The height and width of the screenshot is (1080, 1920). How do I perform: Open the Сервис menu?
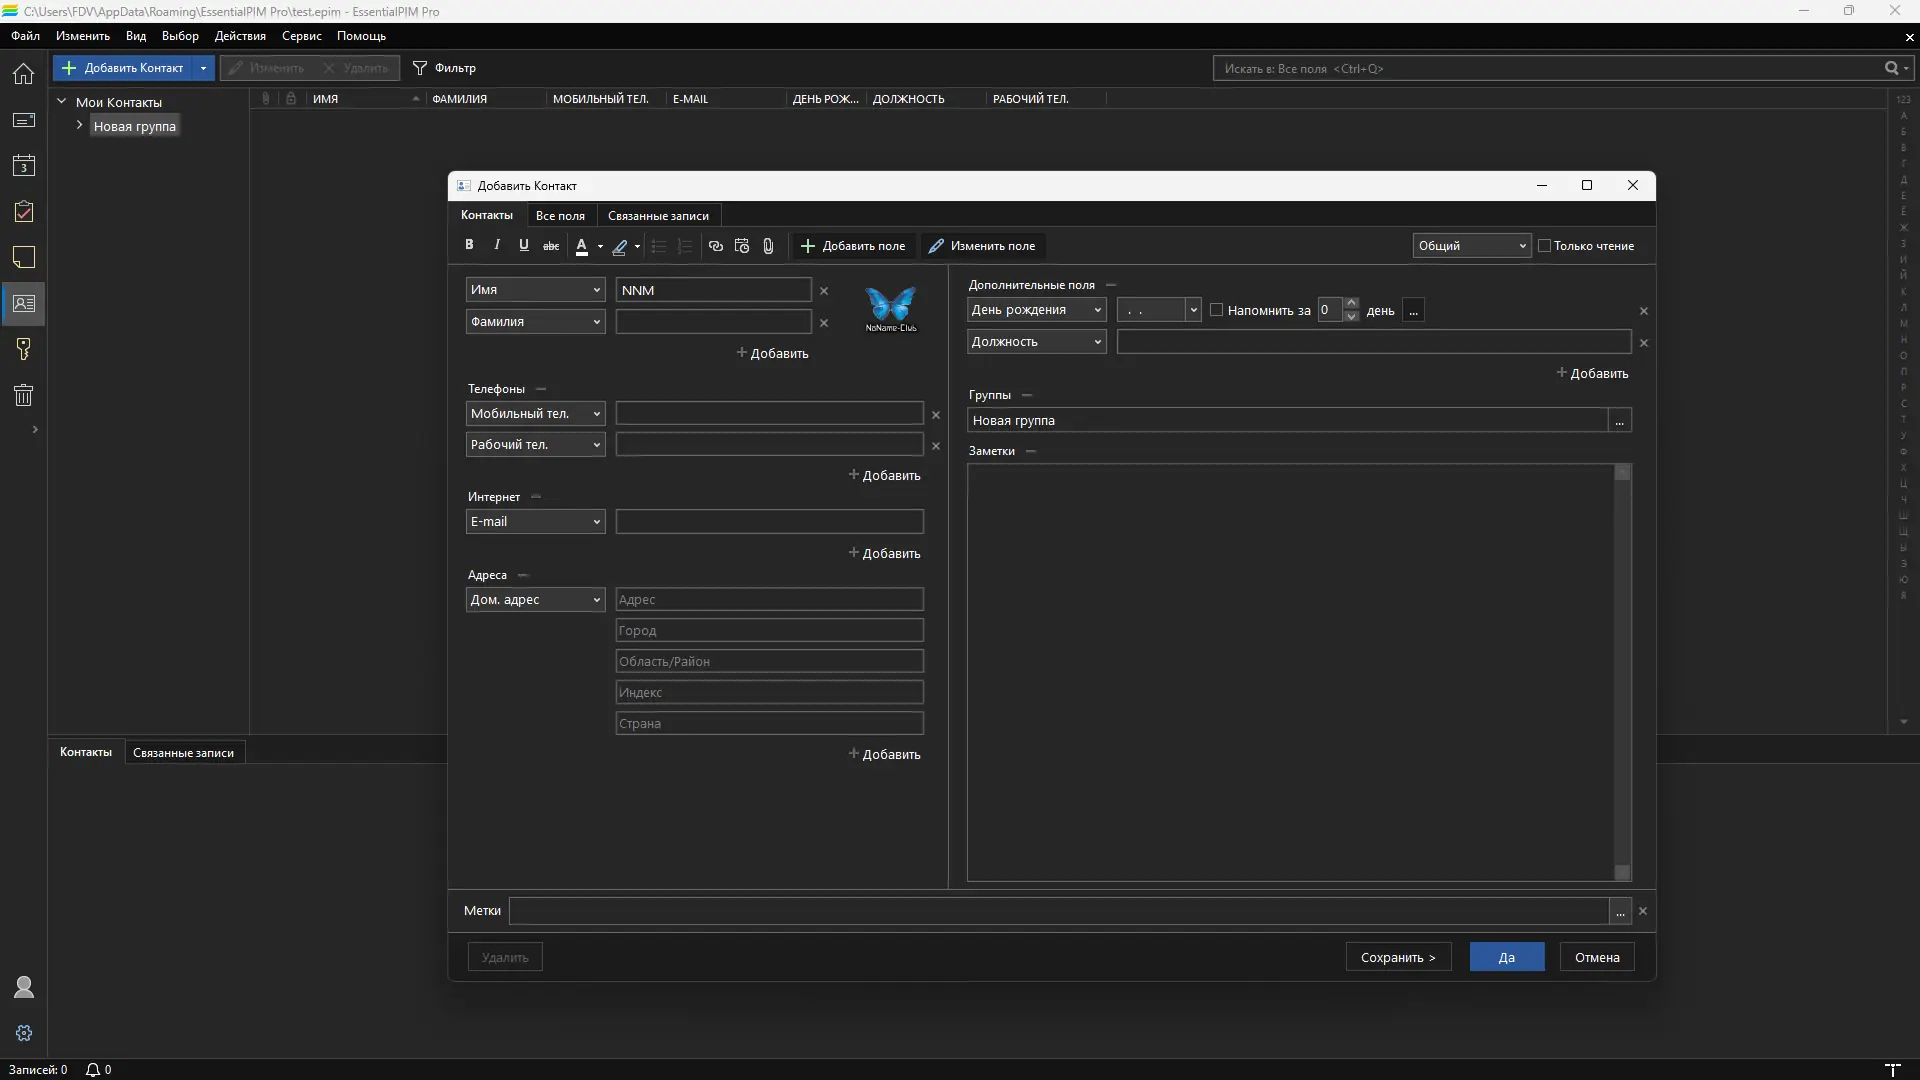coord(301,36)
